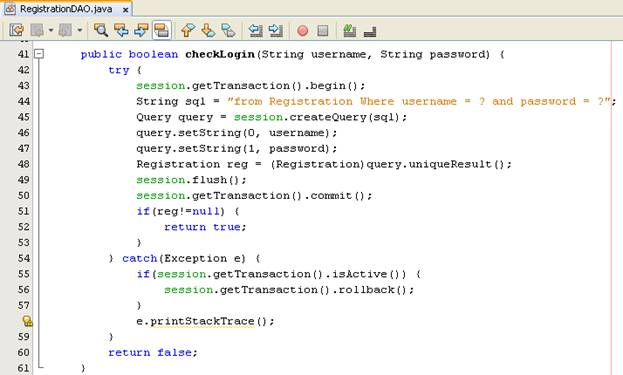Viewport: 623px width, 375px height.
Task: Click Next Bookmark down-arrow icon
Action: [x=208, y=30]
